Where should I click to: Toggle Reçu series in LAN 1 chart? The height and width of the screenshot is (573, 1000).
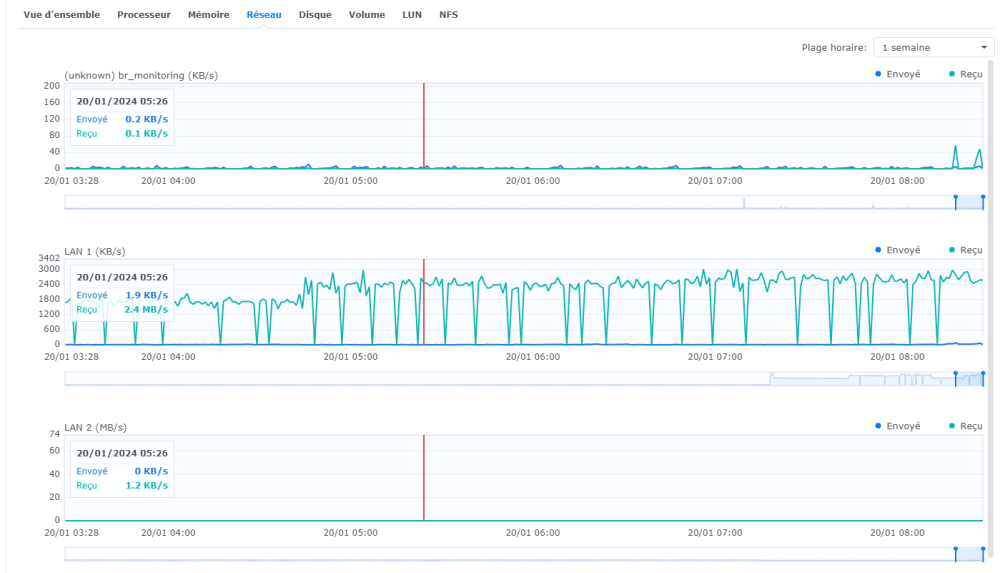point(966,250)
